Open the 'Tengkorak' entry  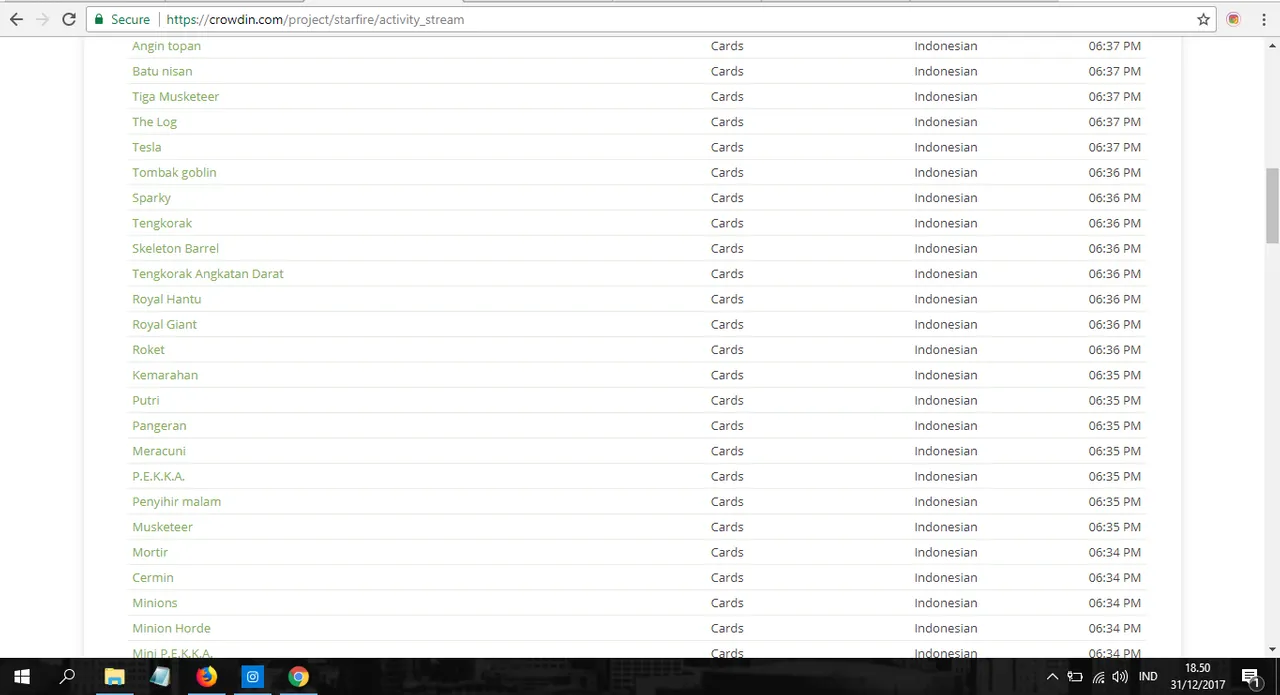click(x=162, y=223)
